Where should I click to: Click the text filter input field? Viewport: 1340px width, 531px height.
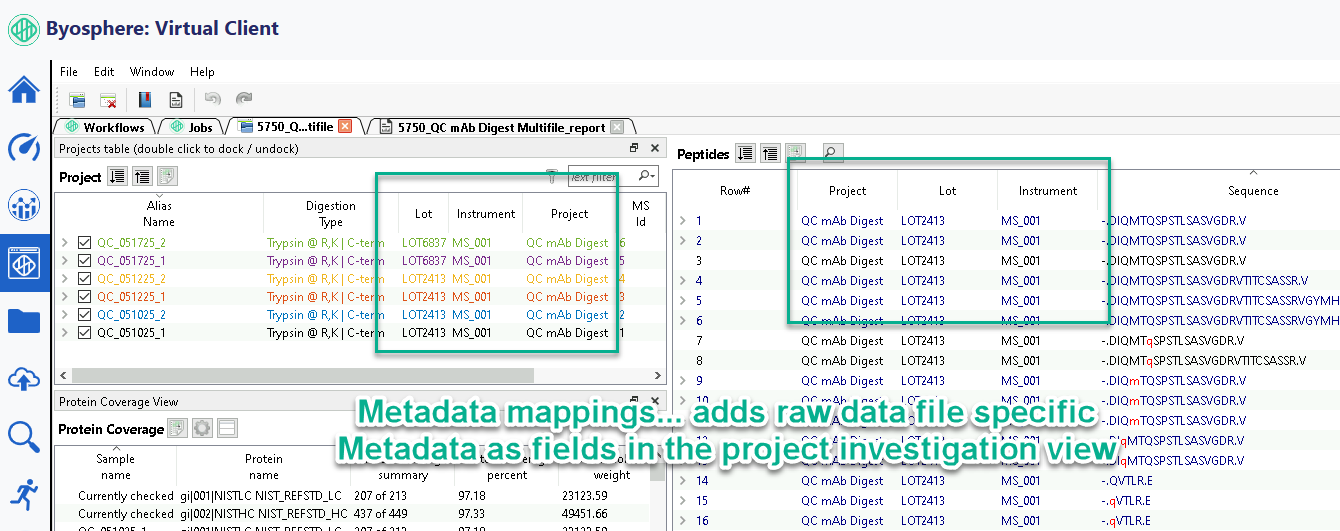602,176
